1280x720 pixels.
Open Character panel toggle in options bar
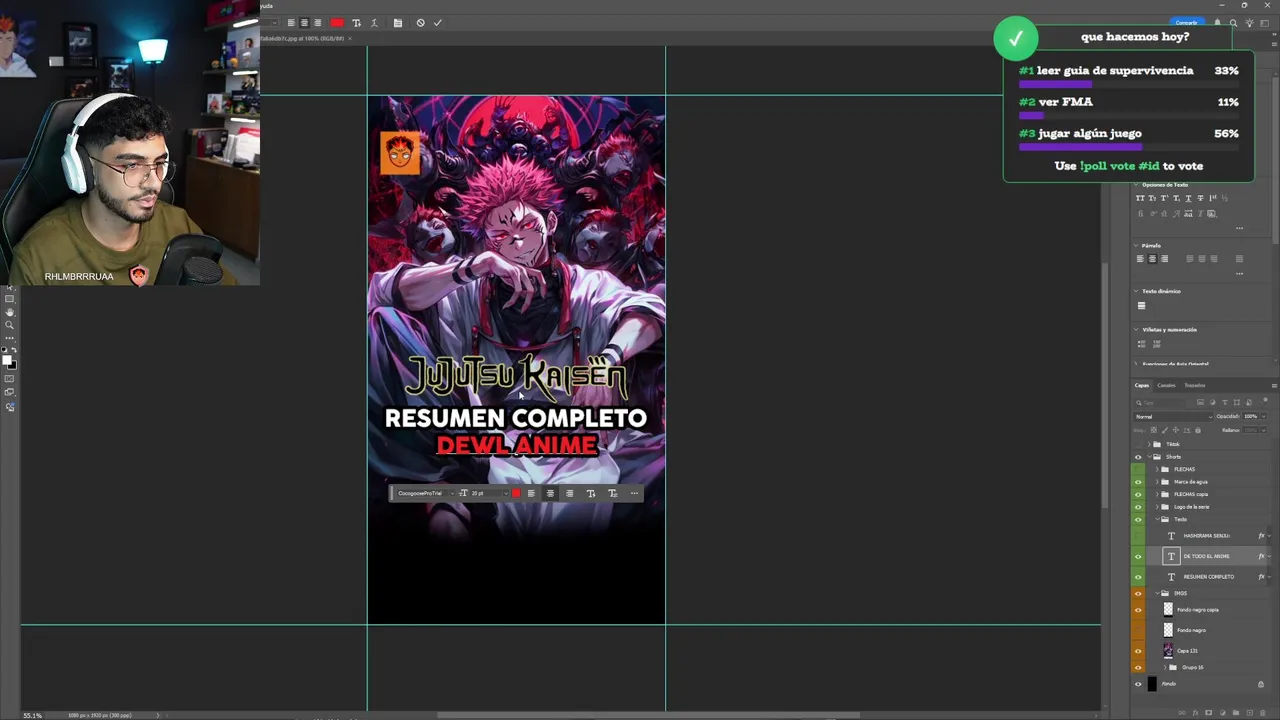(x=398, y=22)
